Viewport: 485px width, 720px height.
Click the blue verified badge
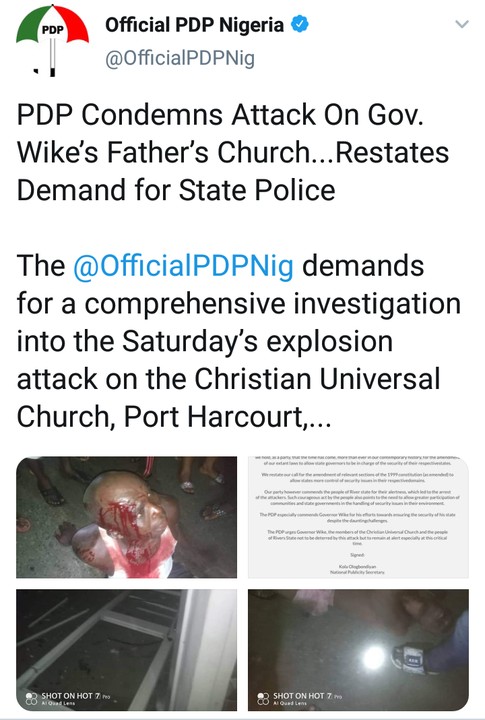point(300,24)
